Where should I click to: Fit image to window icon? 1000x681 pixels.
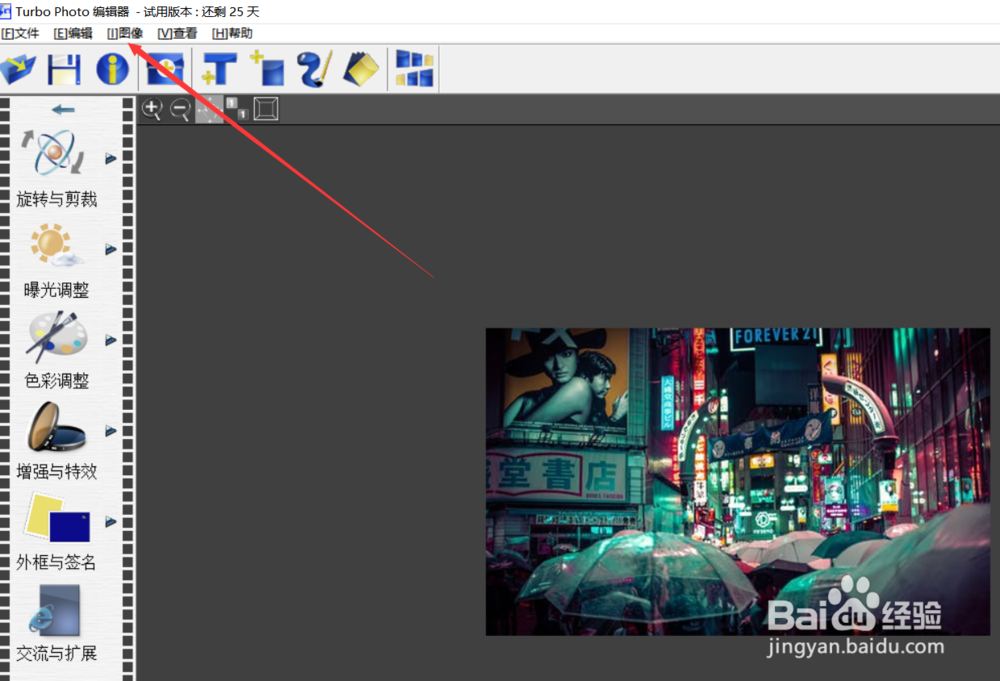[x=266, y=109]
